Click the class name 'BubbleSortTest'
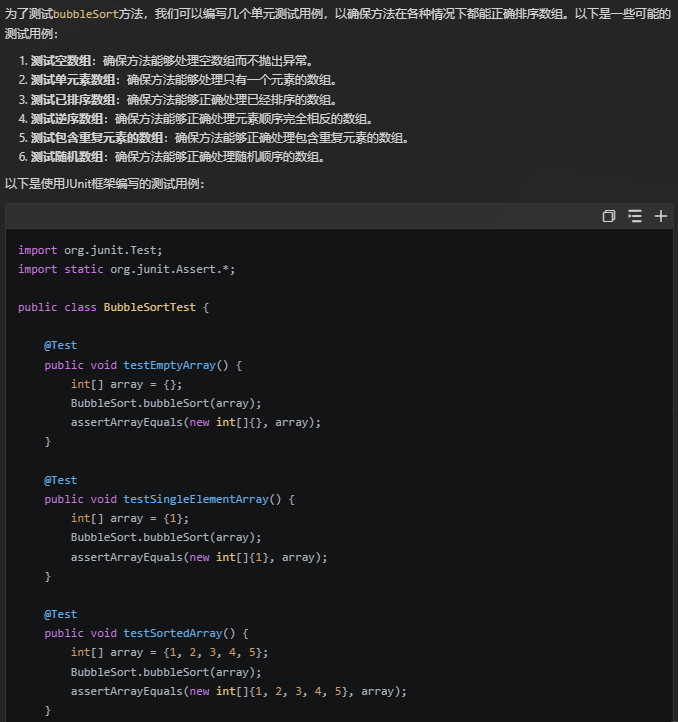Image resolution: width=678 pixels, height=722 pixels. pos(150,307)
